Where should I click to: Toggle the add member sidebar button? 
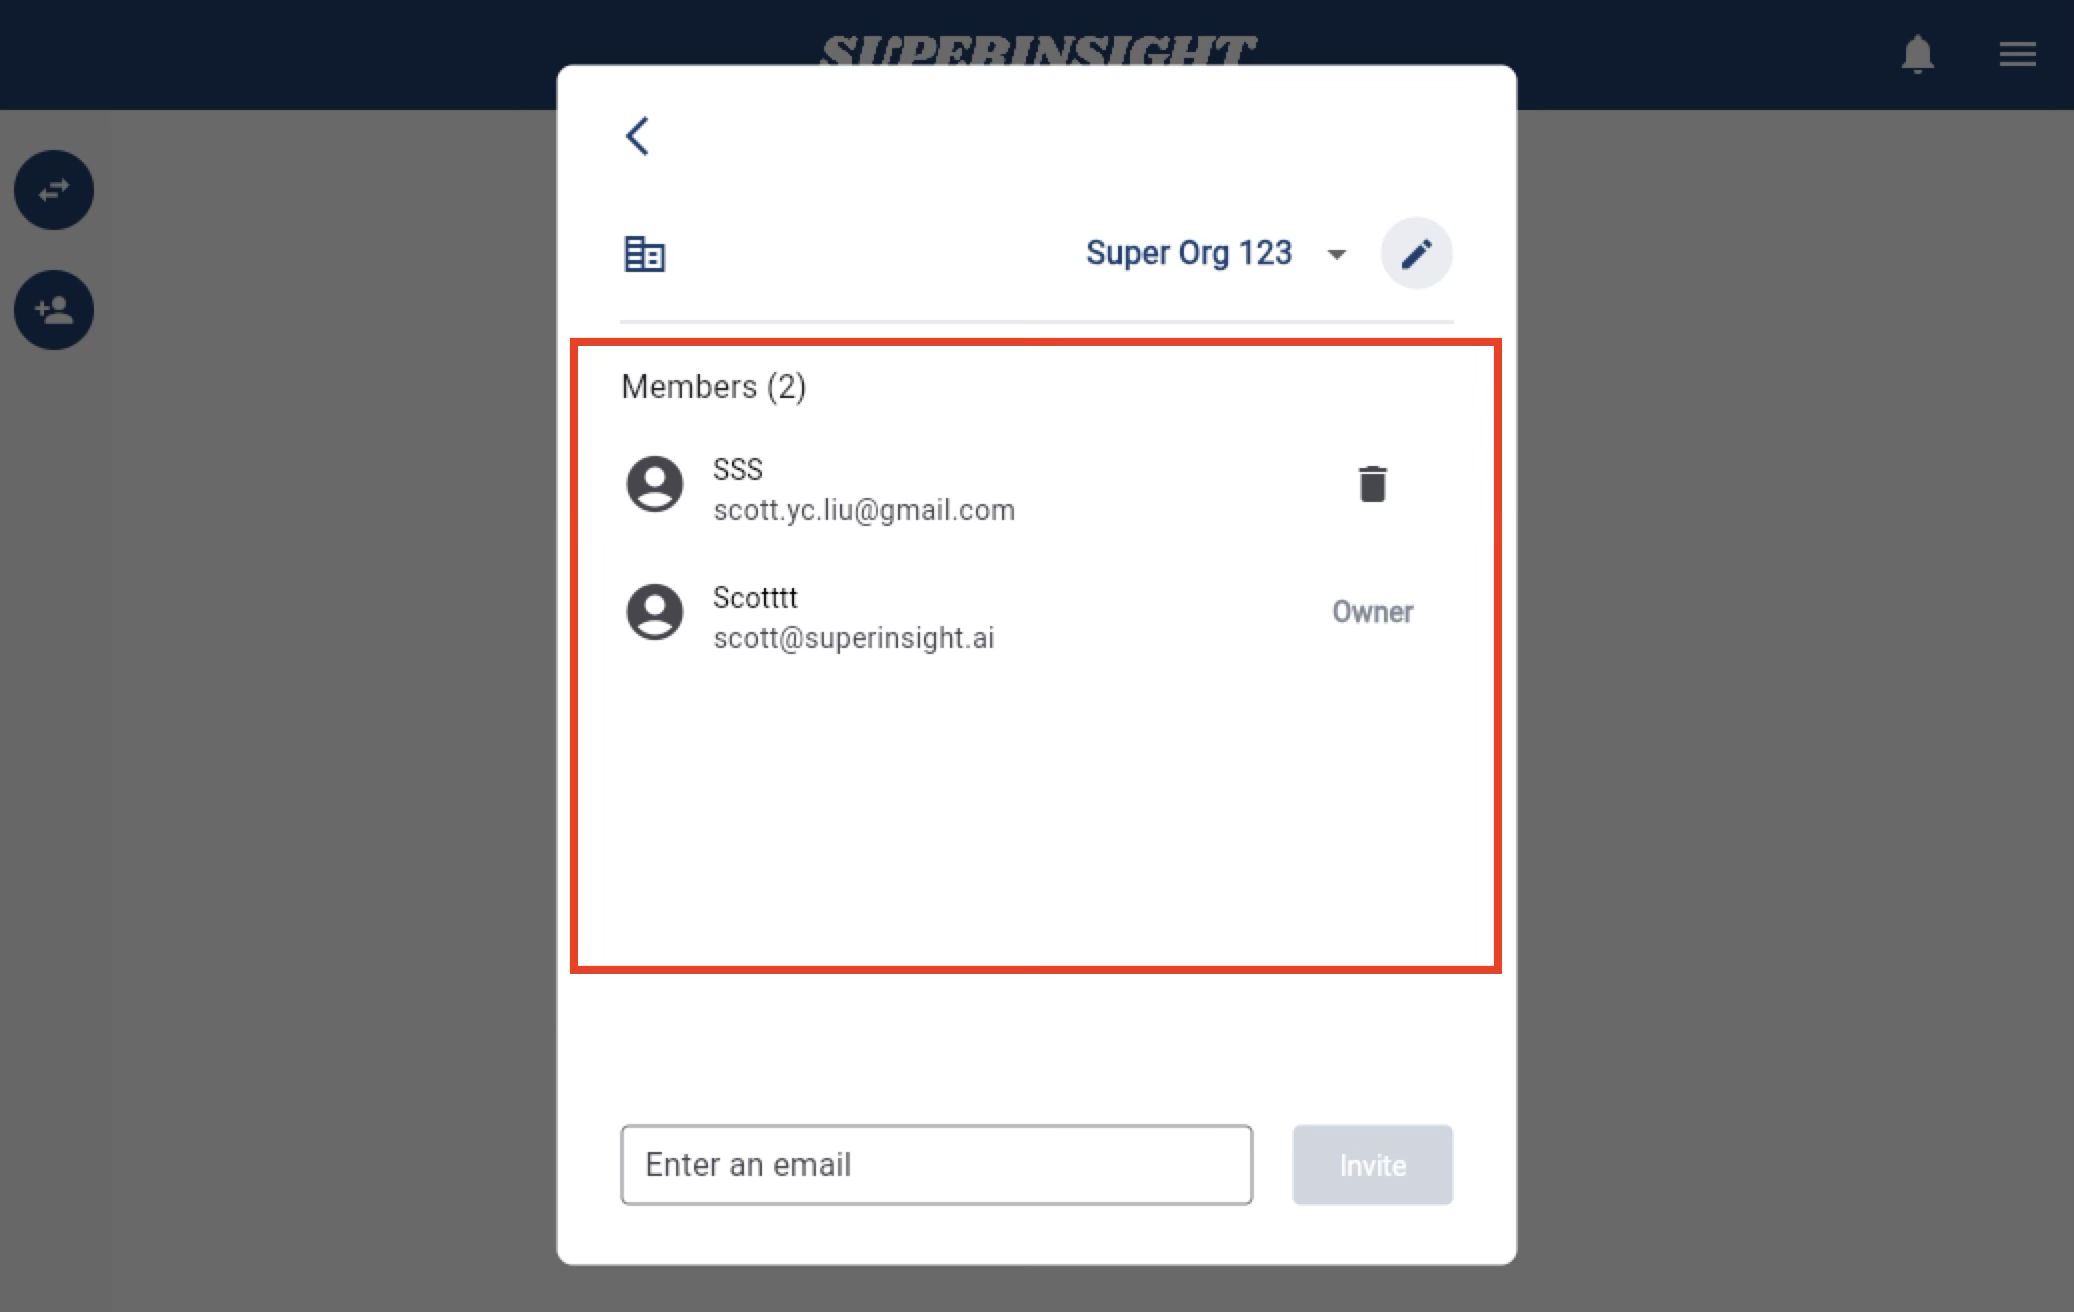pyautogui.click(x=53, y=310)
